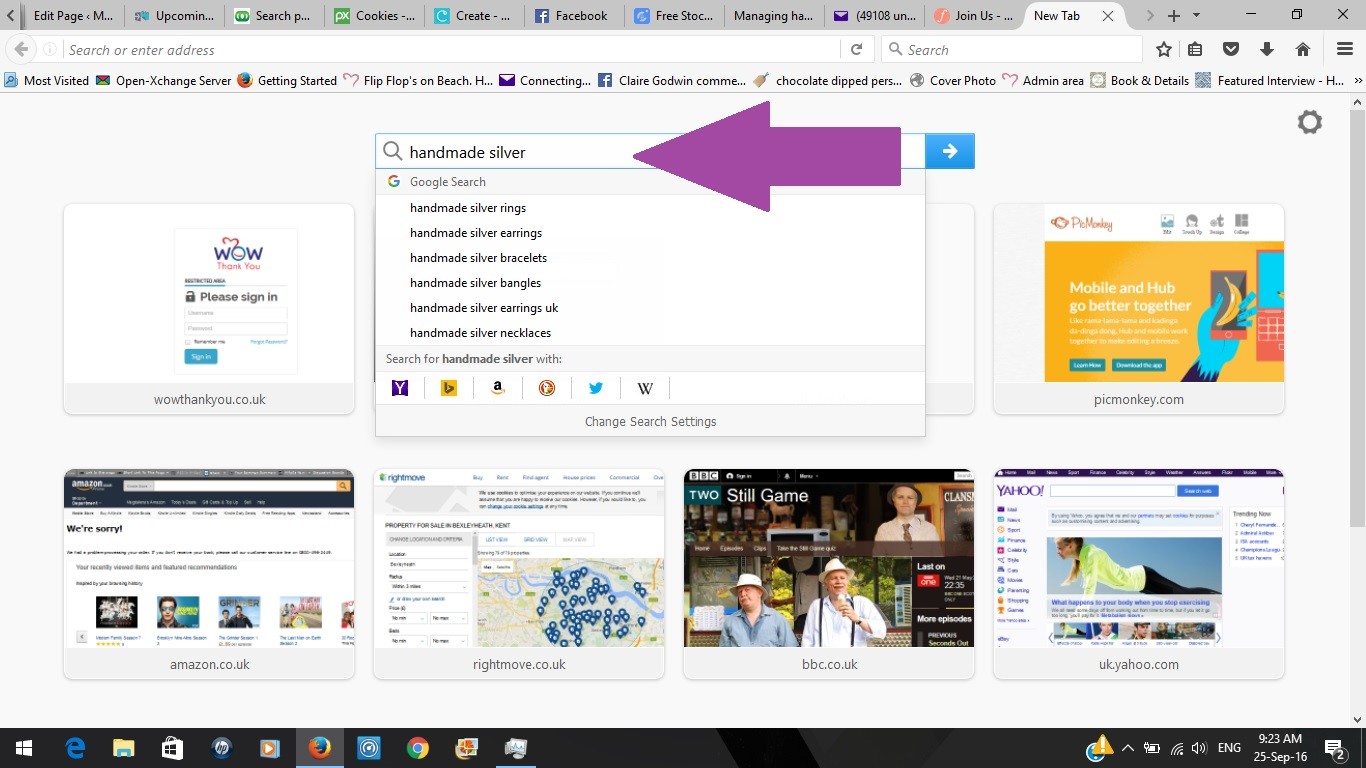Screen dimensions: 1366x768
Task: Select suggestion handmade silver rings
Action: (650, 208)
